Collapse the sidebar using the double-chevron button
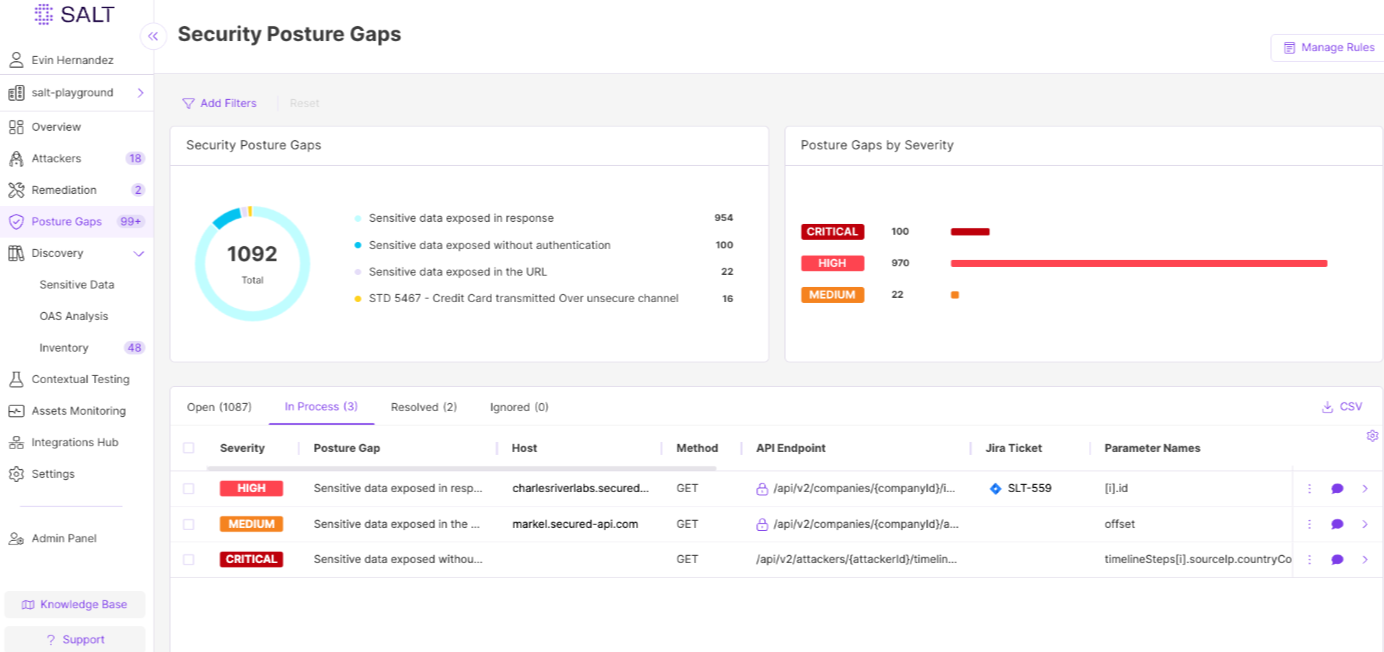The width and height of the screenshot is (1384, 652). (153, 36)
